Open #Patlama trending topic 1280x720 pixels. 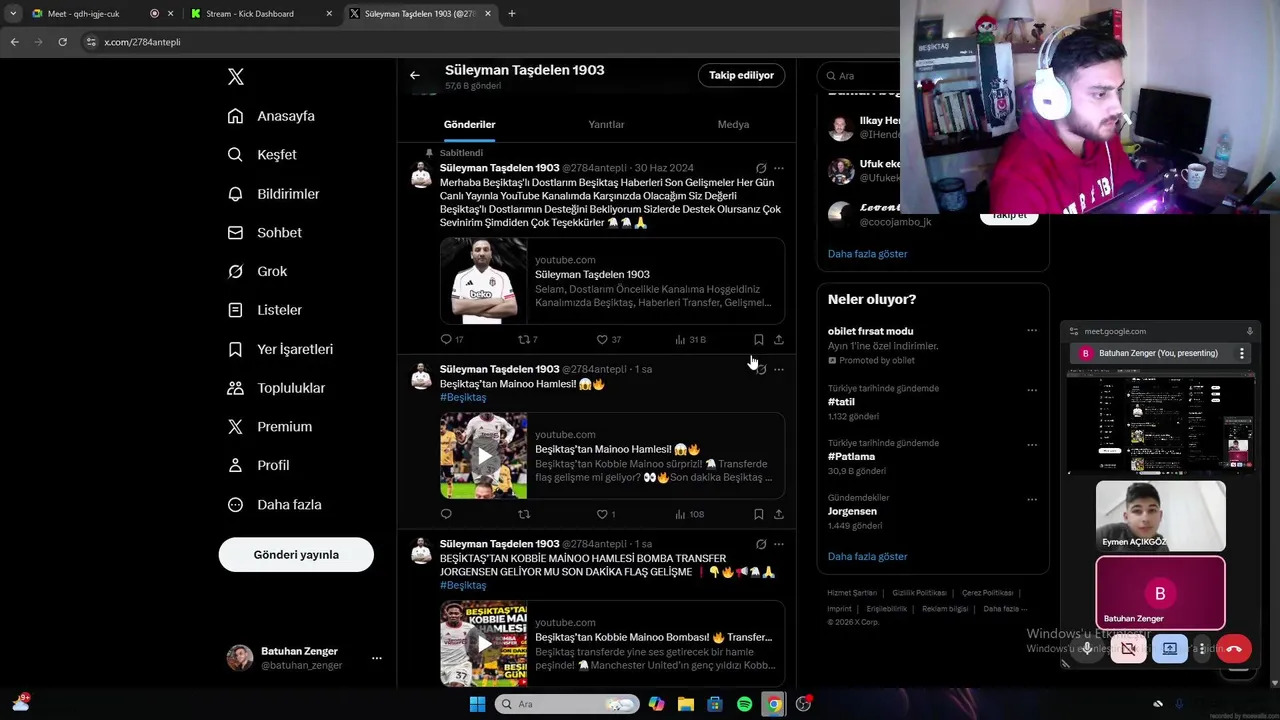pos(851,457)
